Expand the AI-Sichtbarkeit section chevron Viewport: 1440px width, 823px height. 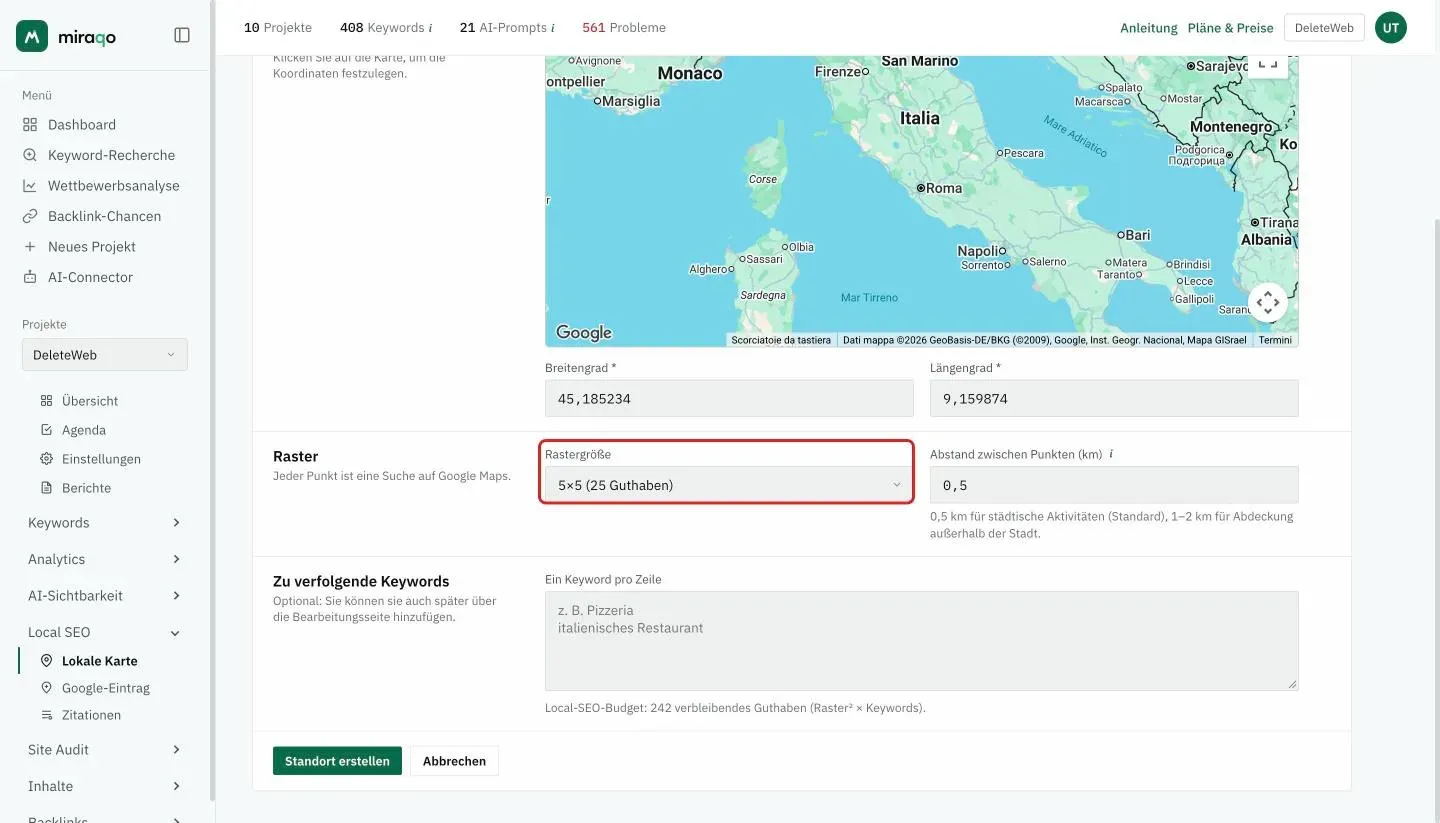coord(176,596)
